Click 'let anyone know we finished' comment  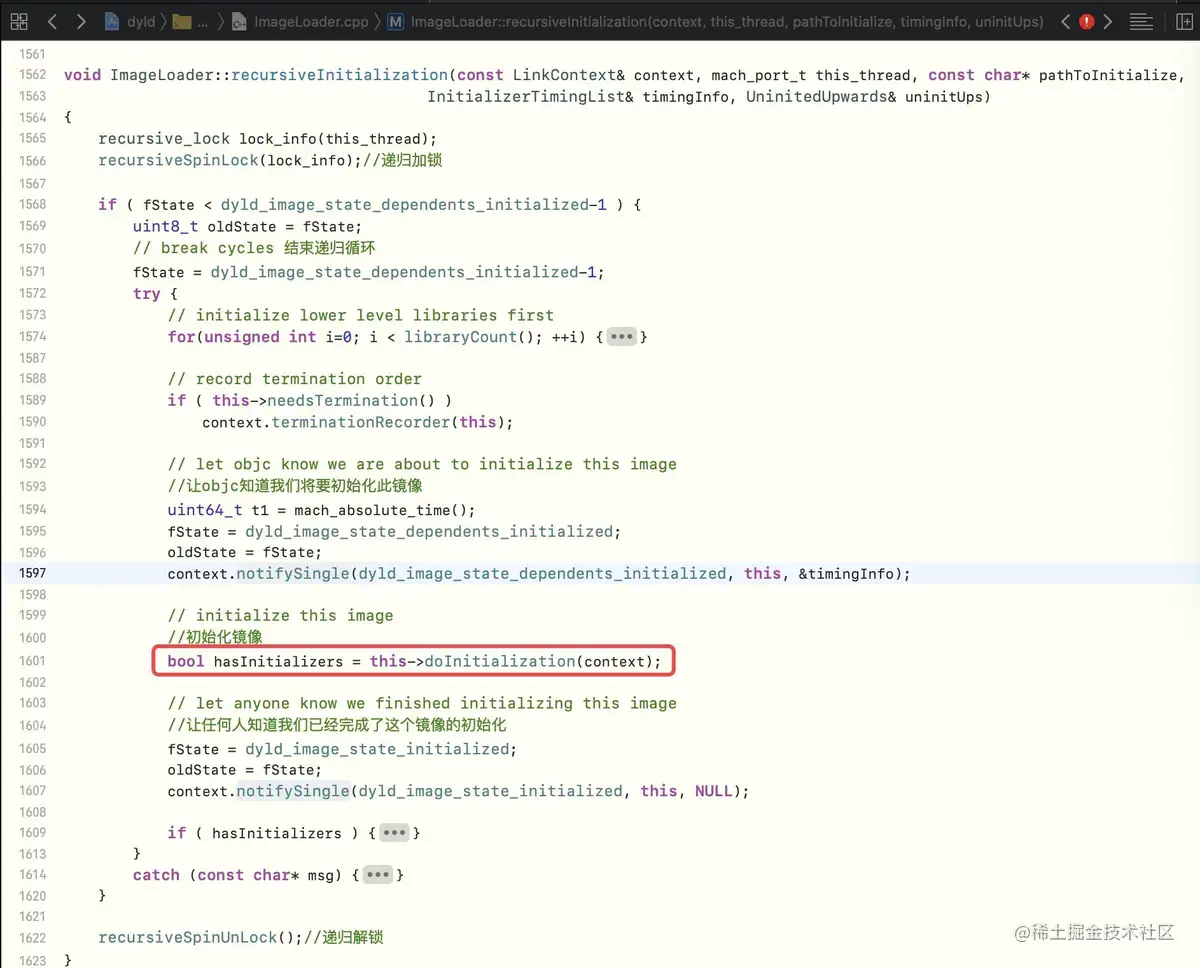tap(422, 704)
